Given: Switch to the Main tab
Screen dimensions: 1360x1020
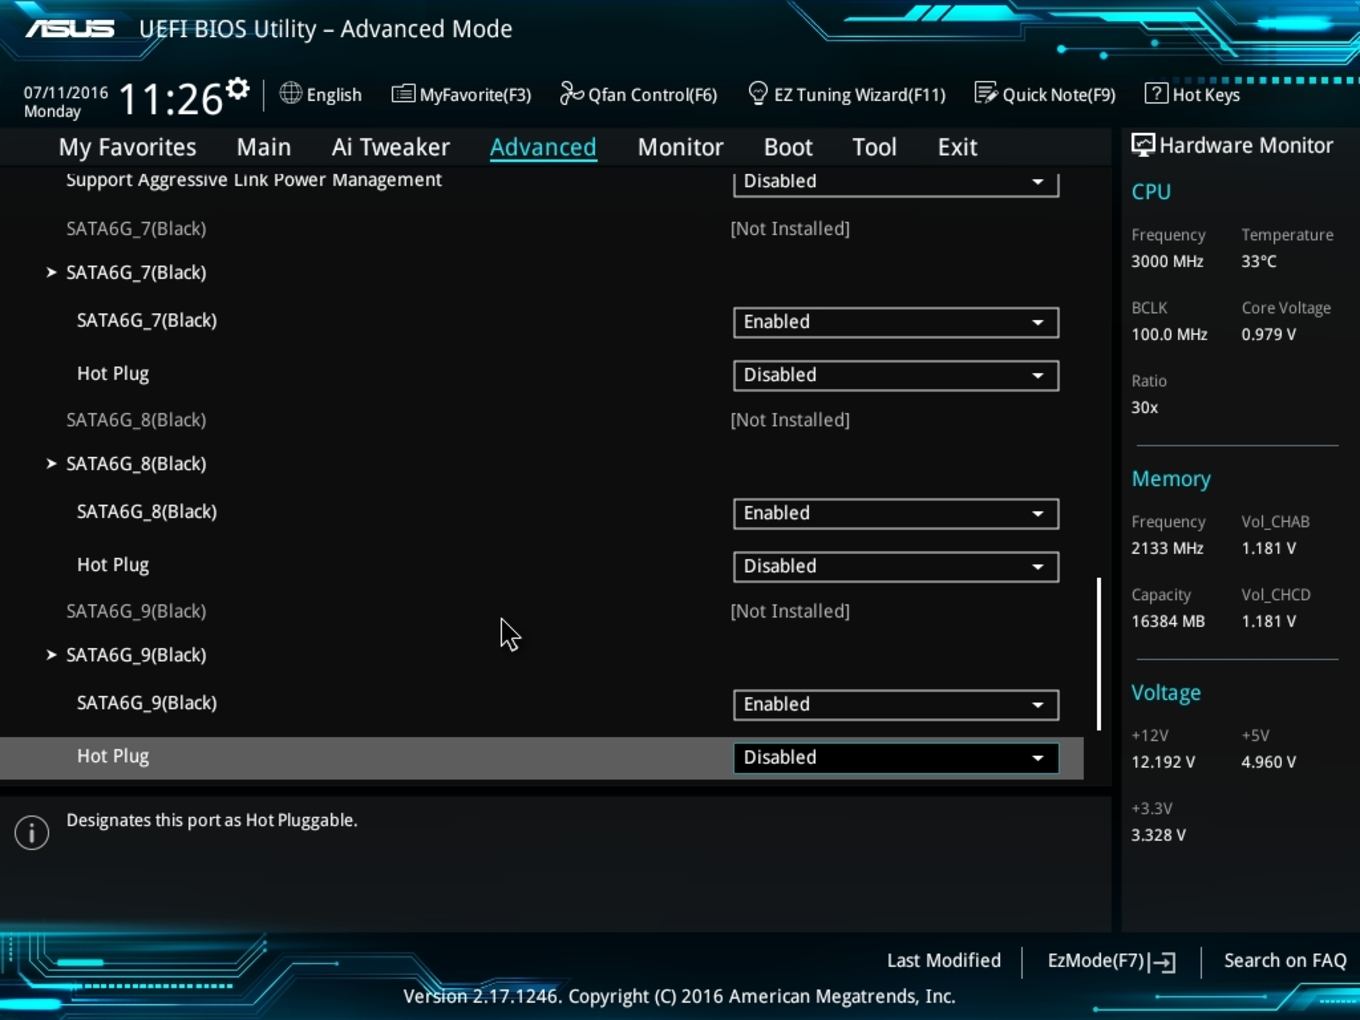Looking at the screenshot, I should click(264, 147).
